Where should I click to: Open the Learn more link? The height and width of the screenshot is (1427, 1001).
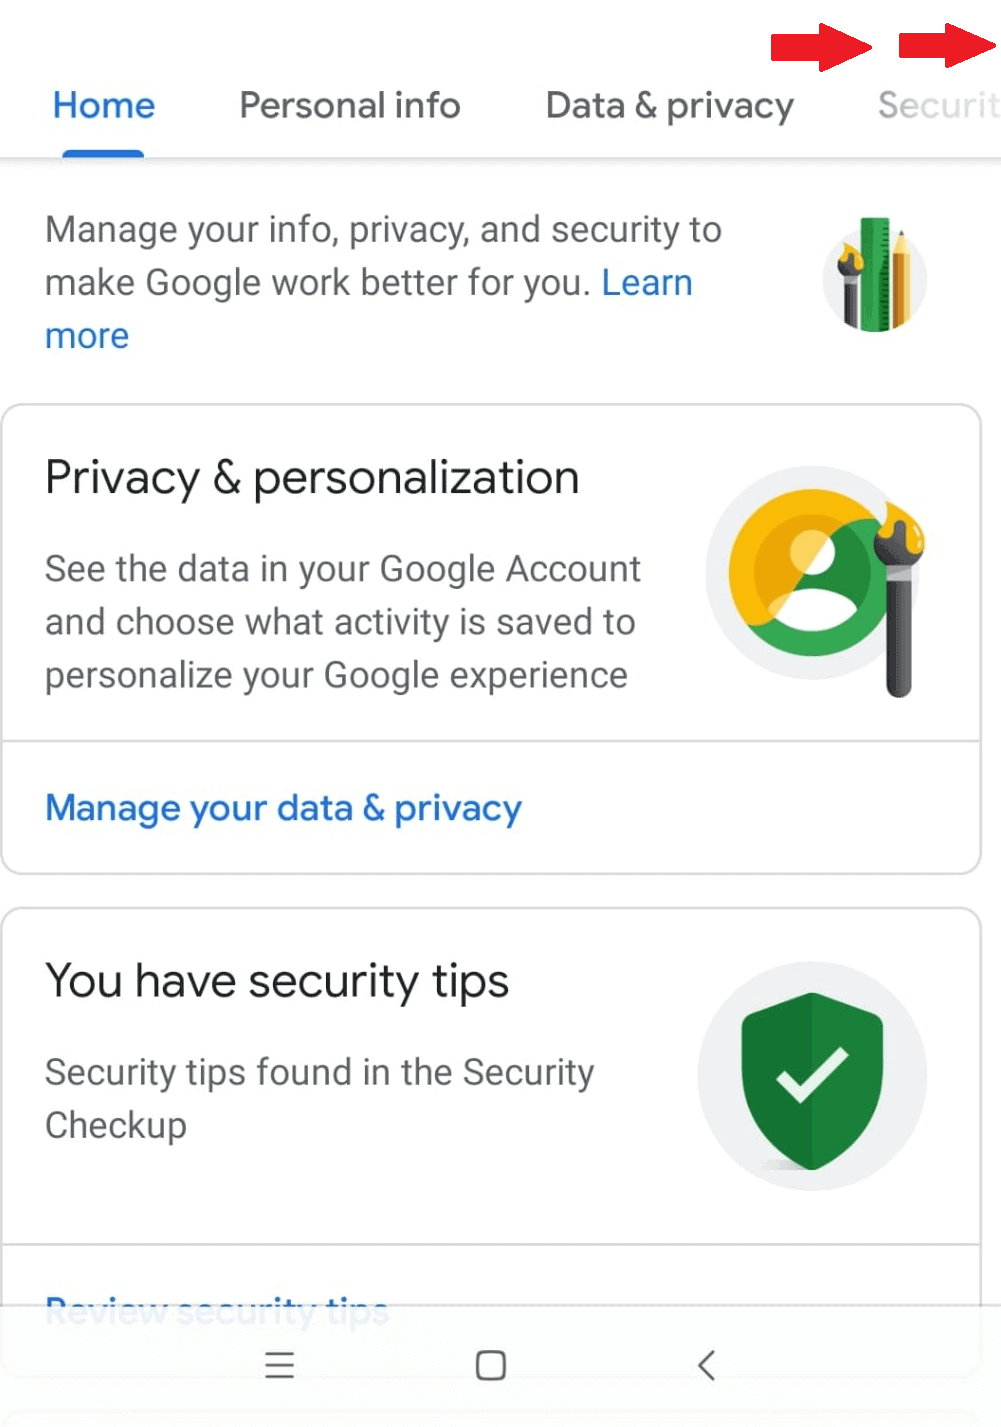tap(369, 309)
